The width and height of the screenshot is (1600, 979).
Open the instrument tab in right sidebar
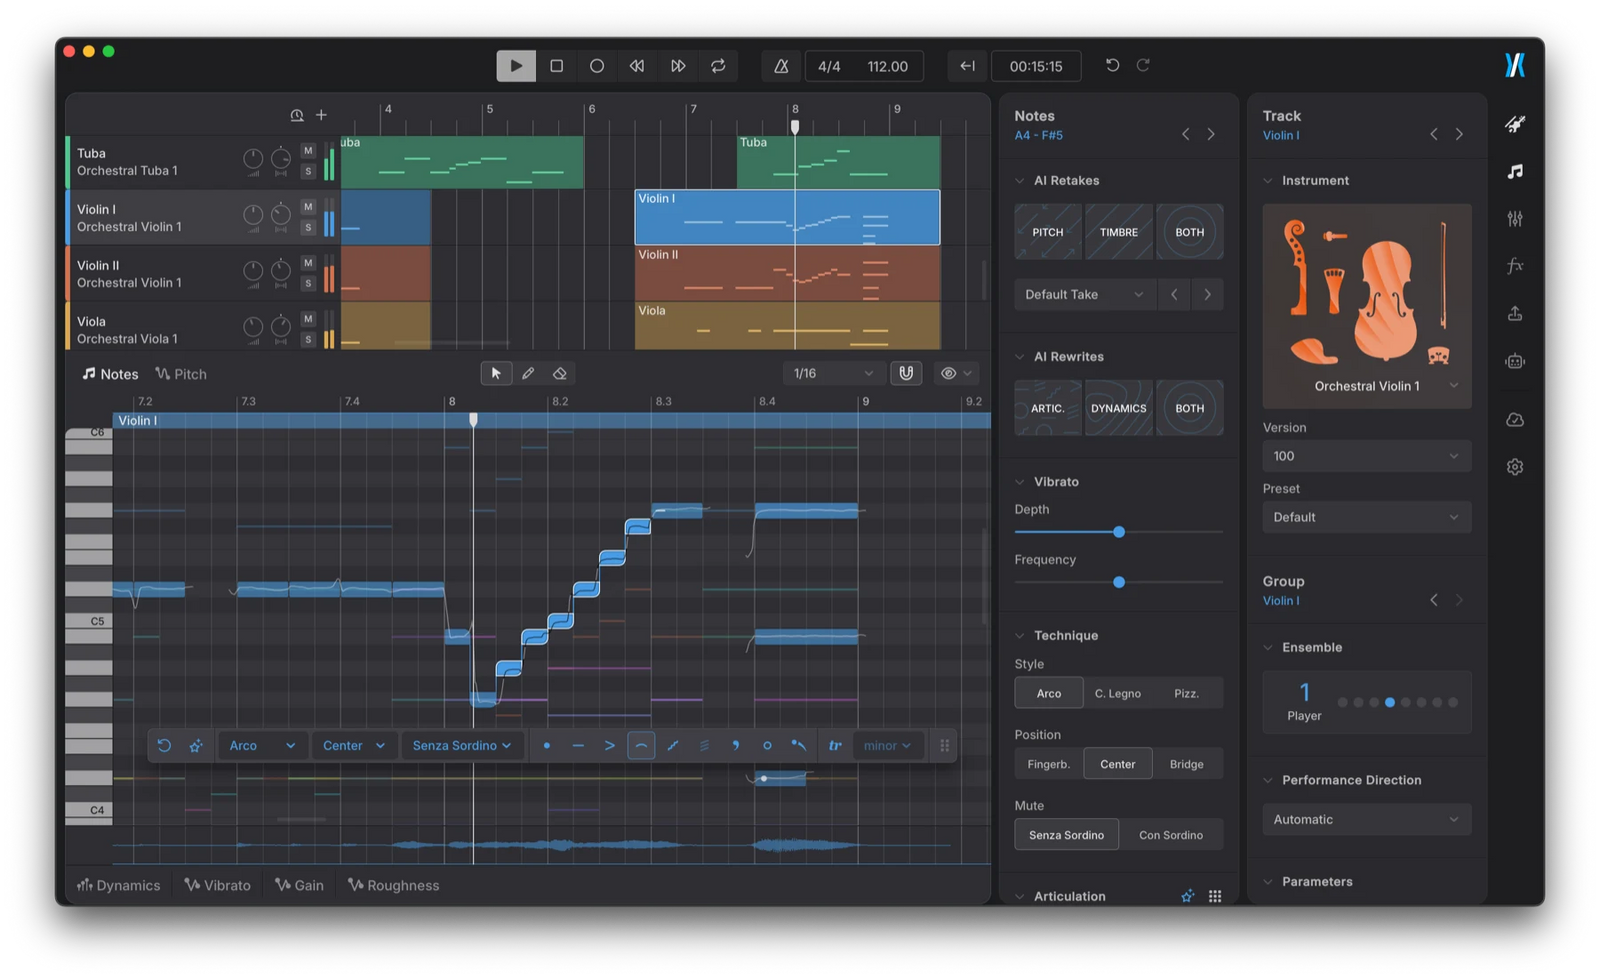(1515, 124)
